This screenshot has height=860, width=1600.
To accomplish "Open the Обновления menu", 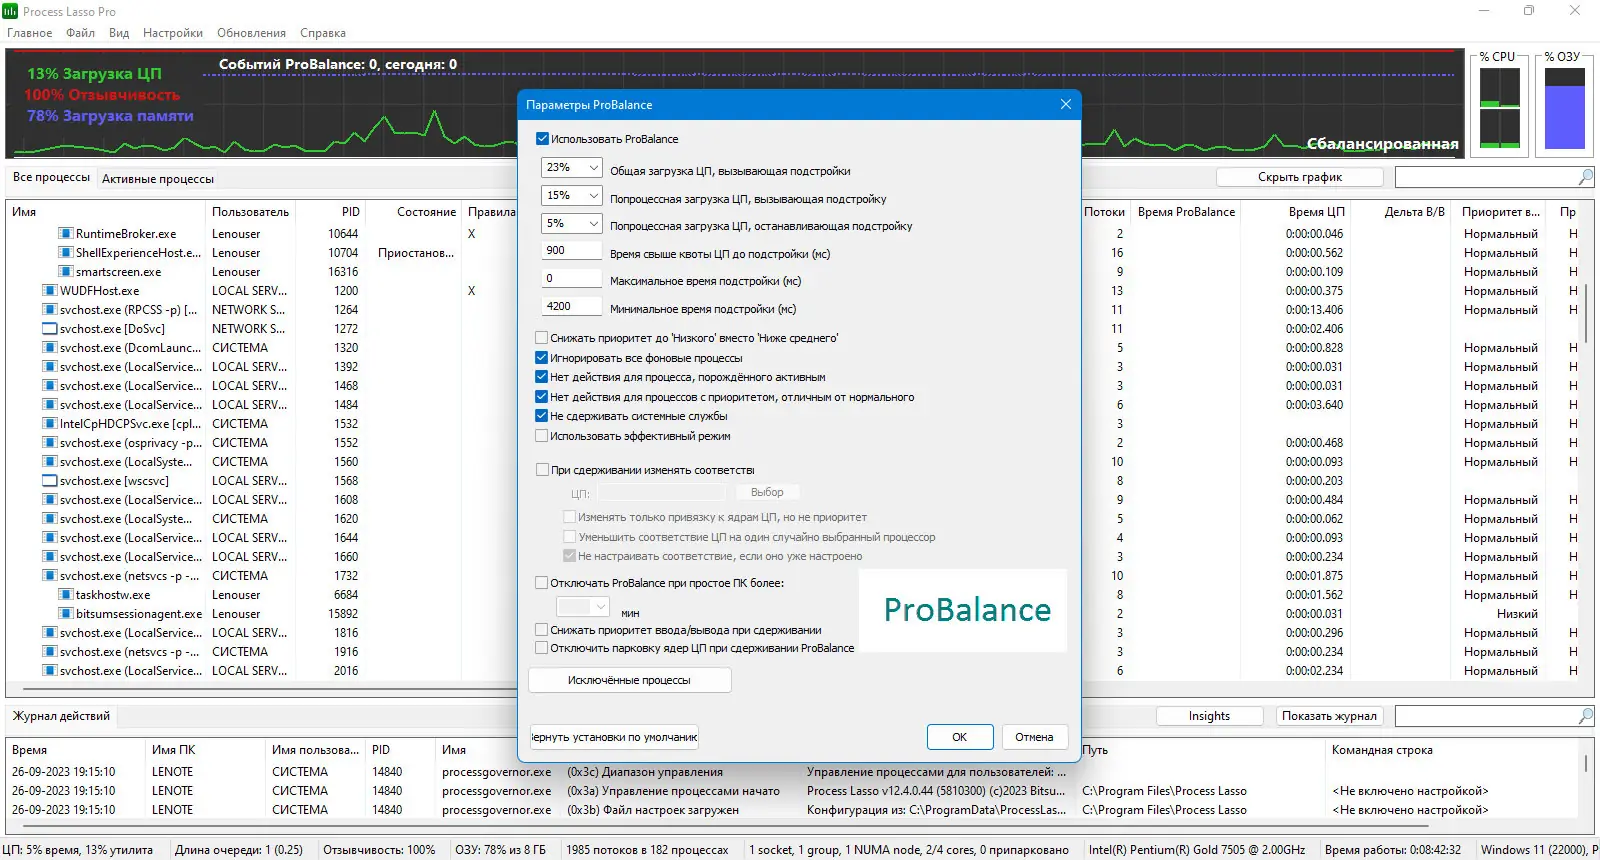I will point(252,33).
